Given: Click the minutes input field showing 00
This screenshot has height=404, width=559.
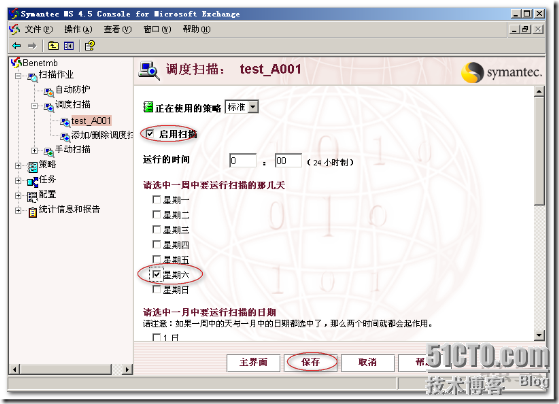Looking at the screenshot, I should [288, 160].
